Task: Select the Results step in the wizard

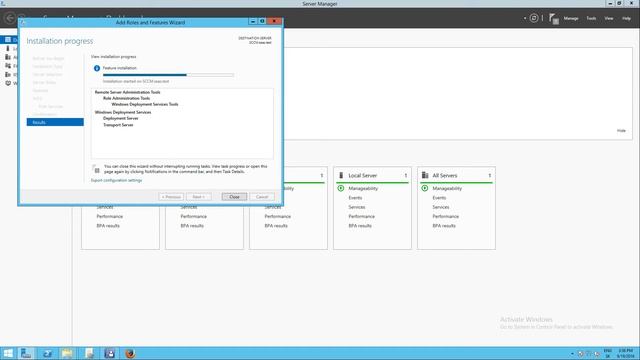Action: click(55, 122)
